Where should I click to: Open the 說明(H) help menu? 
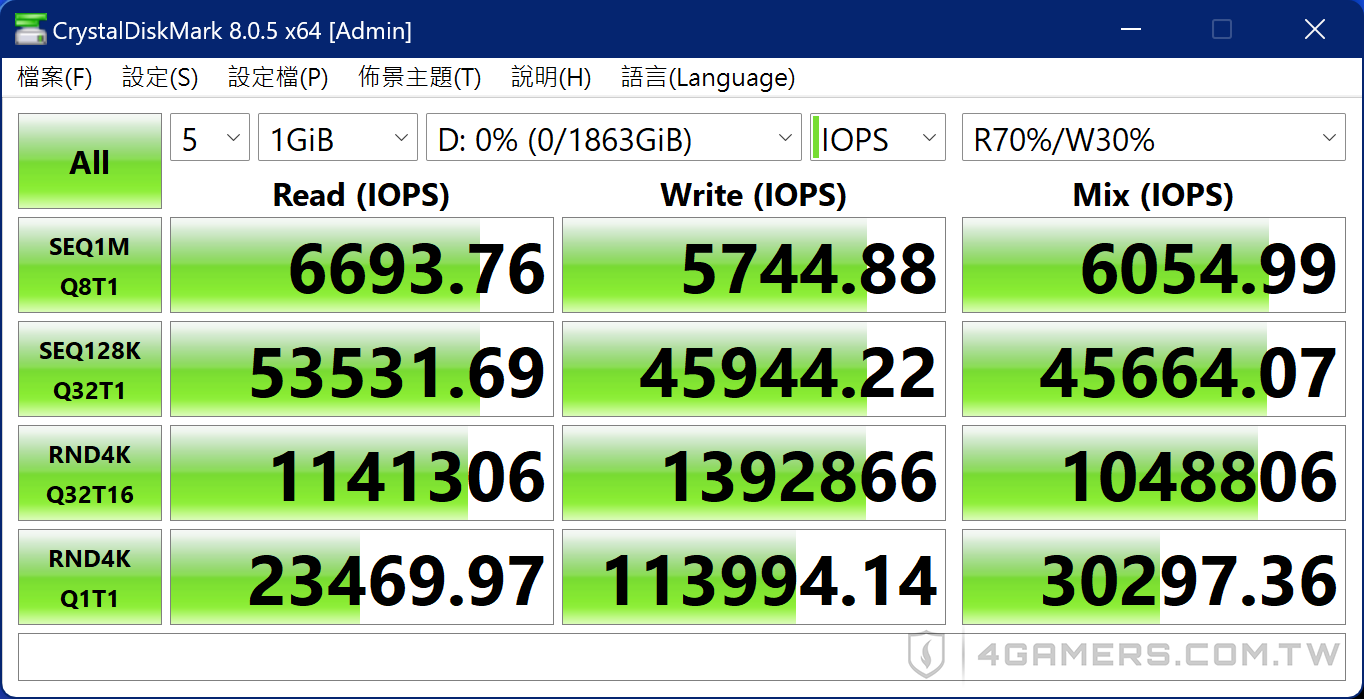pos(550,77)
